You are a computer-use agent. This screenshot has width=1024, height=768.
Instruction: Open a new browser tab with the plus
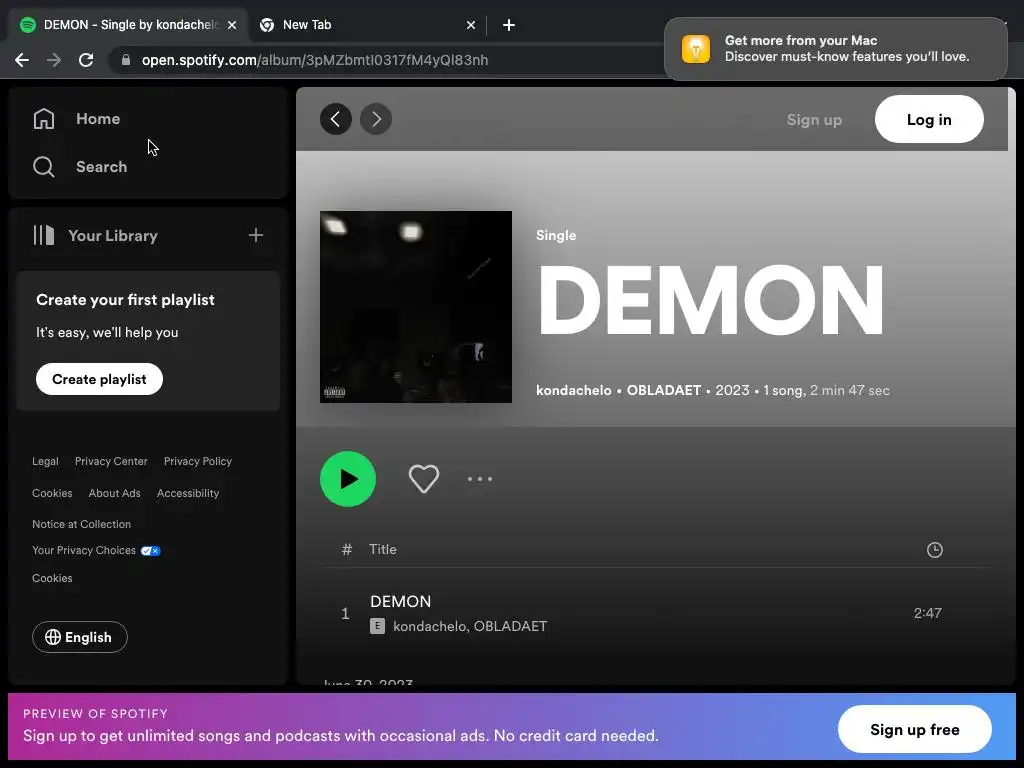(509, 25)
